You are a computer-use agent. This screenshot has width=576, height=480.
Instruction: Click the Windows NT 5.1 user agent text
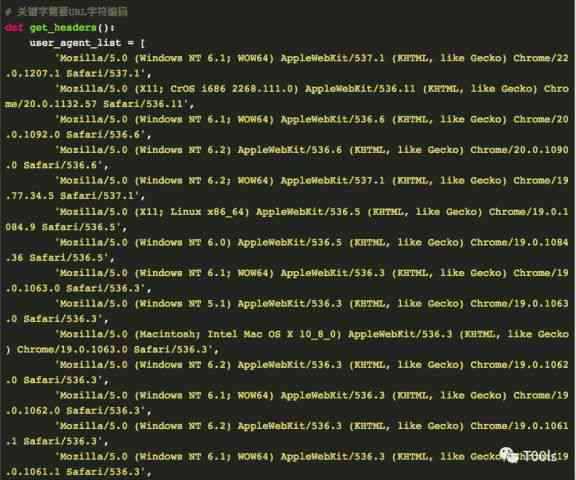click(x=183, y=303)
